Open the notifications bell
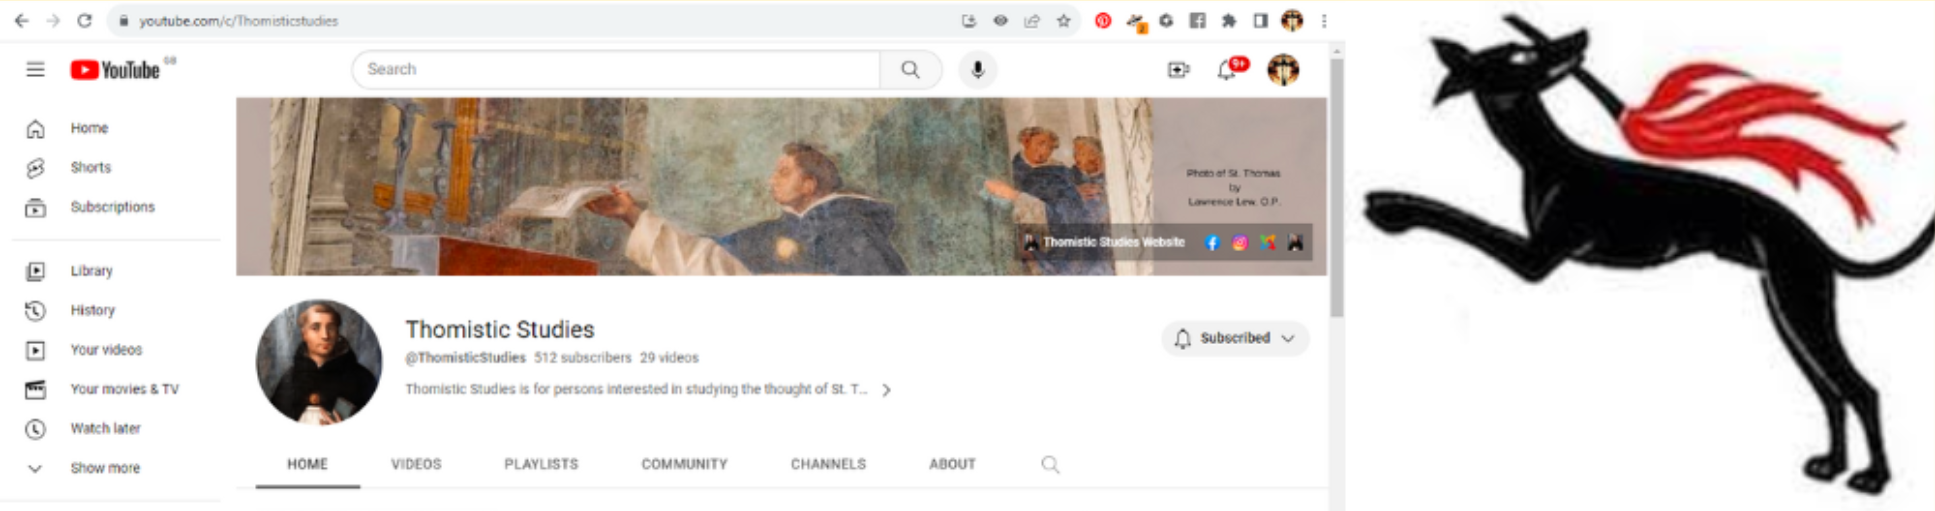This screenshot has width=1935, height=511. tap(1227, 70)
